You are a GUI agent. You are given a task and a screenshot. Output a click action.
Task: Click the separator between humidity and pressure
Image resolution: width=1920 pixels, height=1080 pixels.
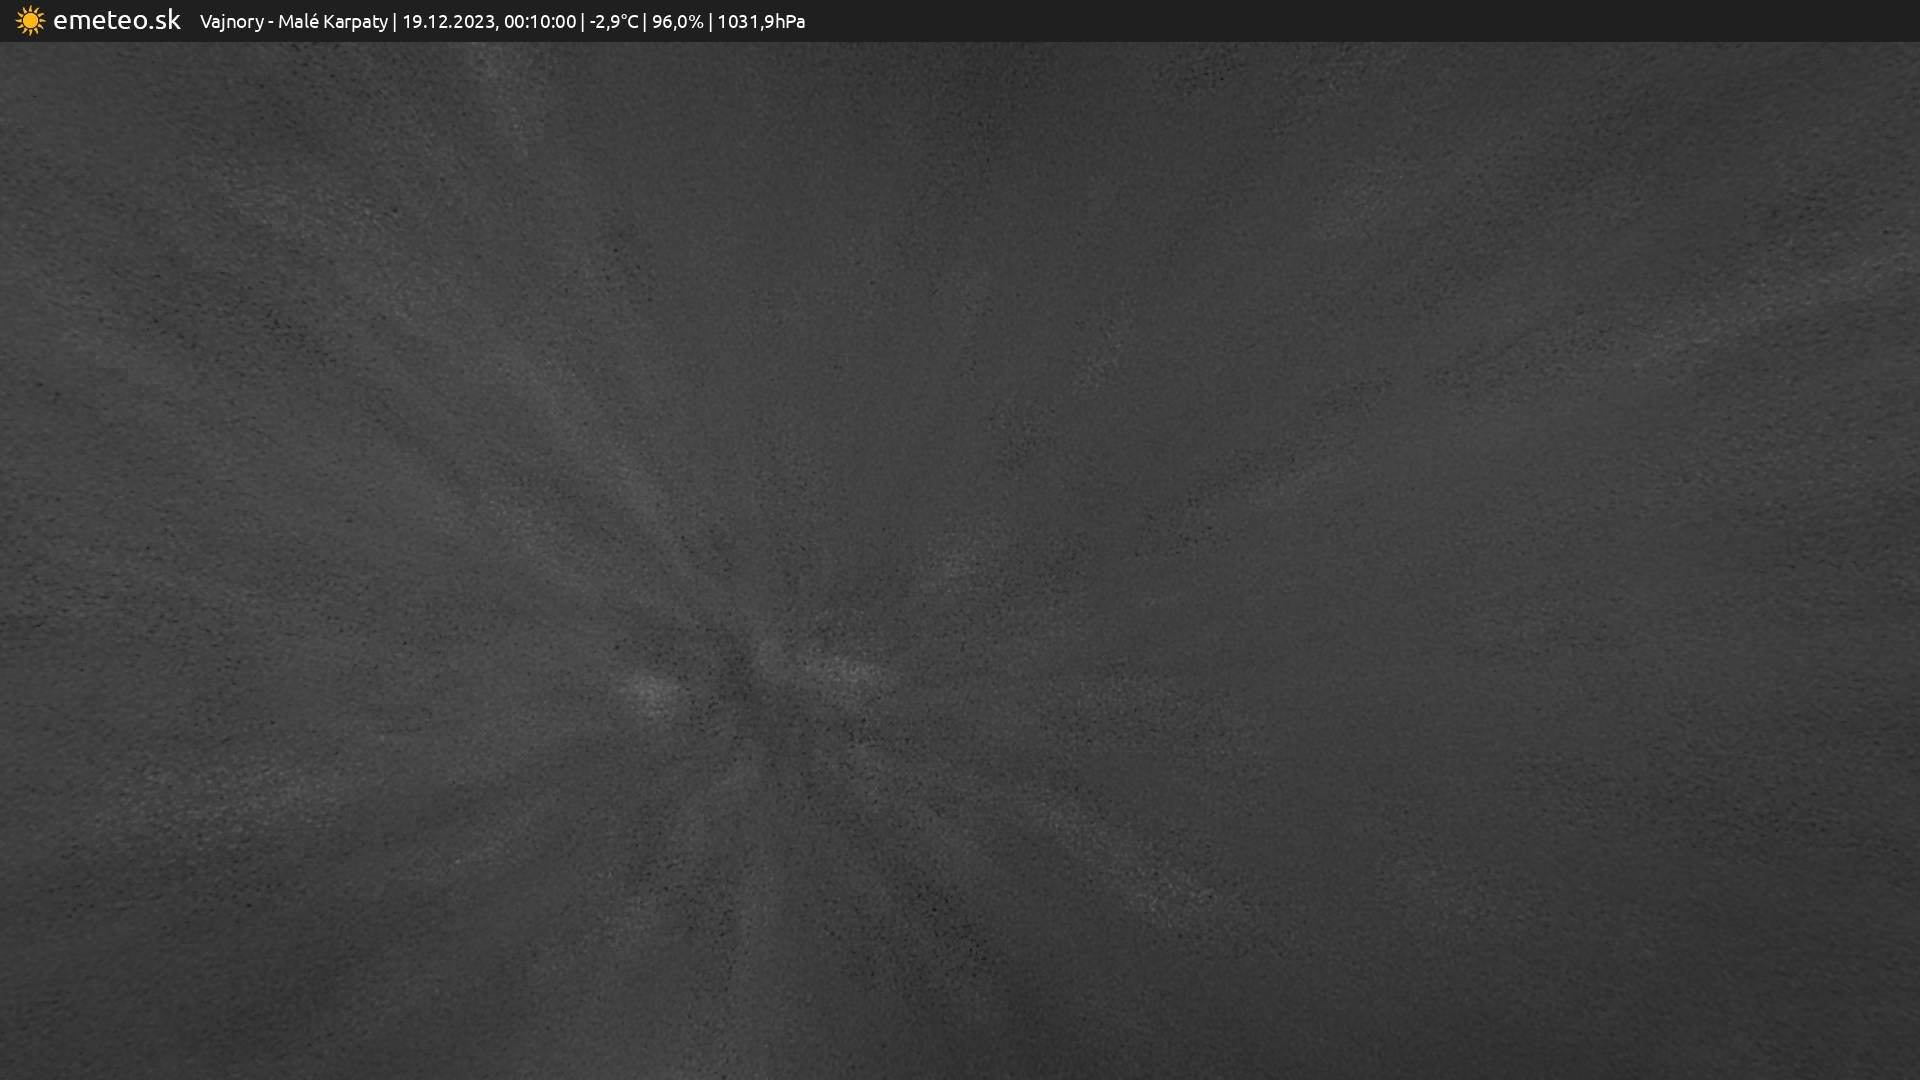710,22
